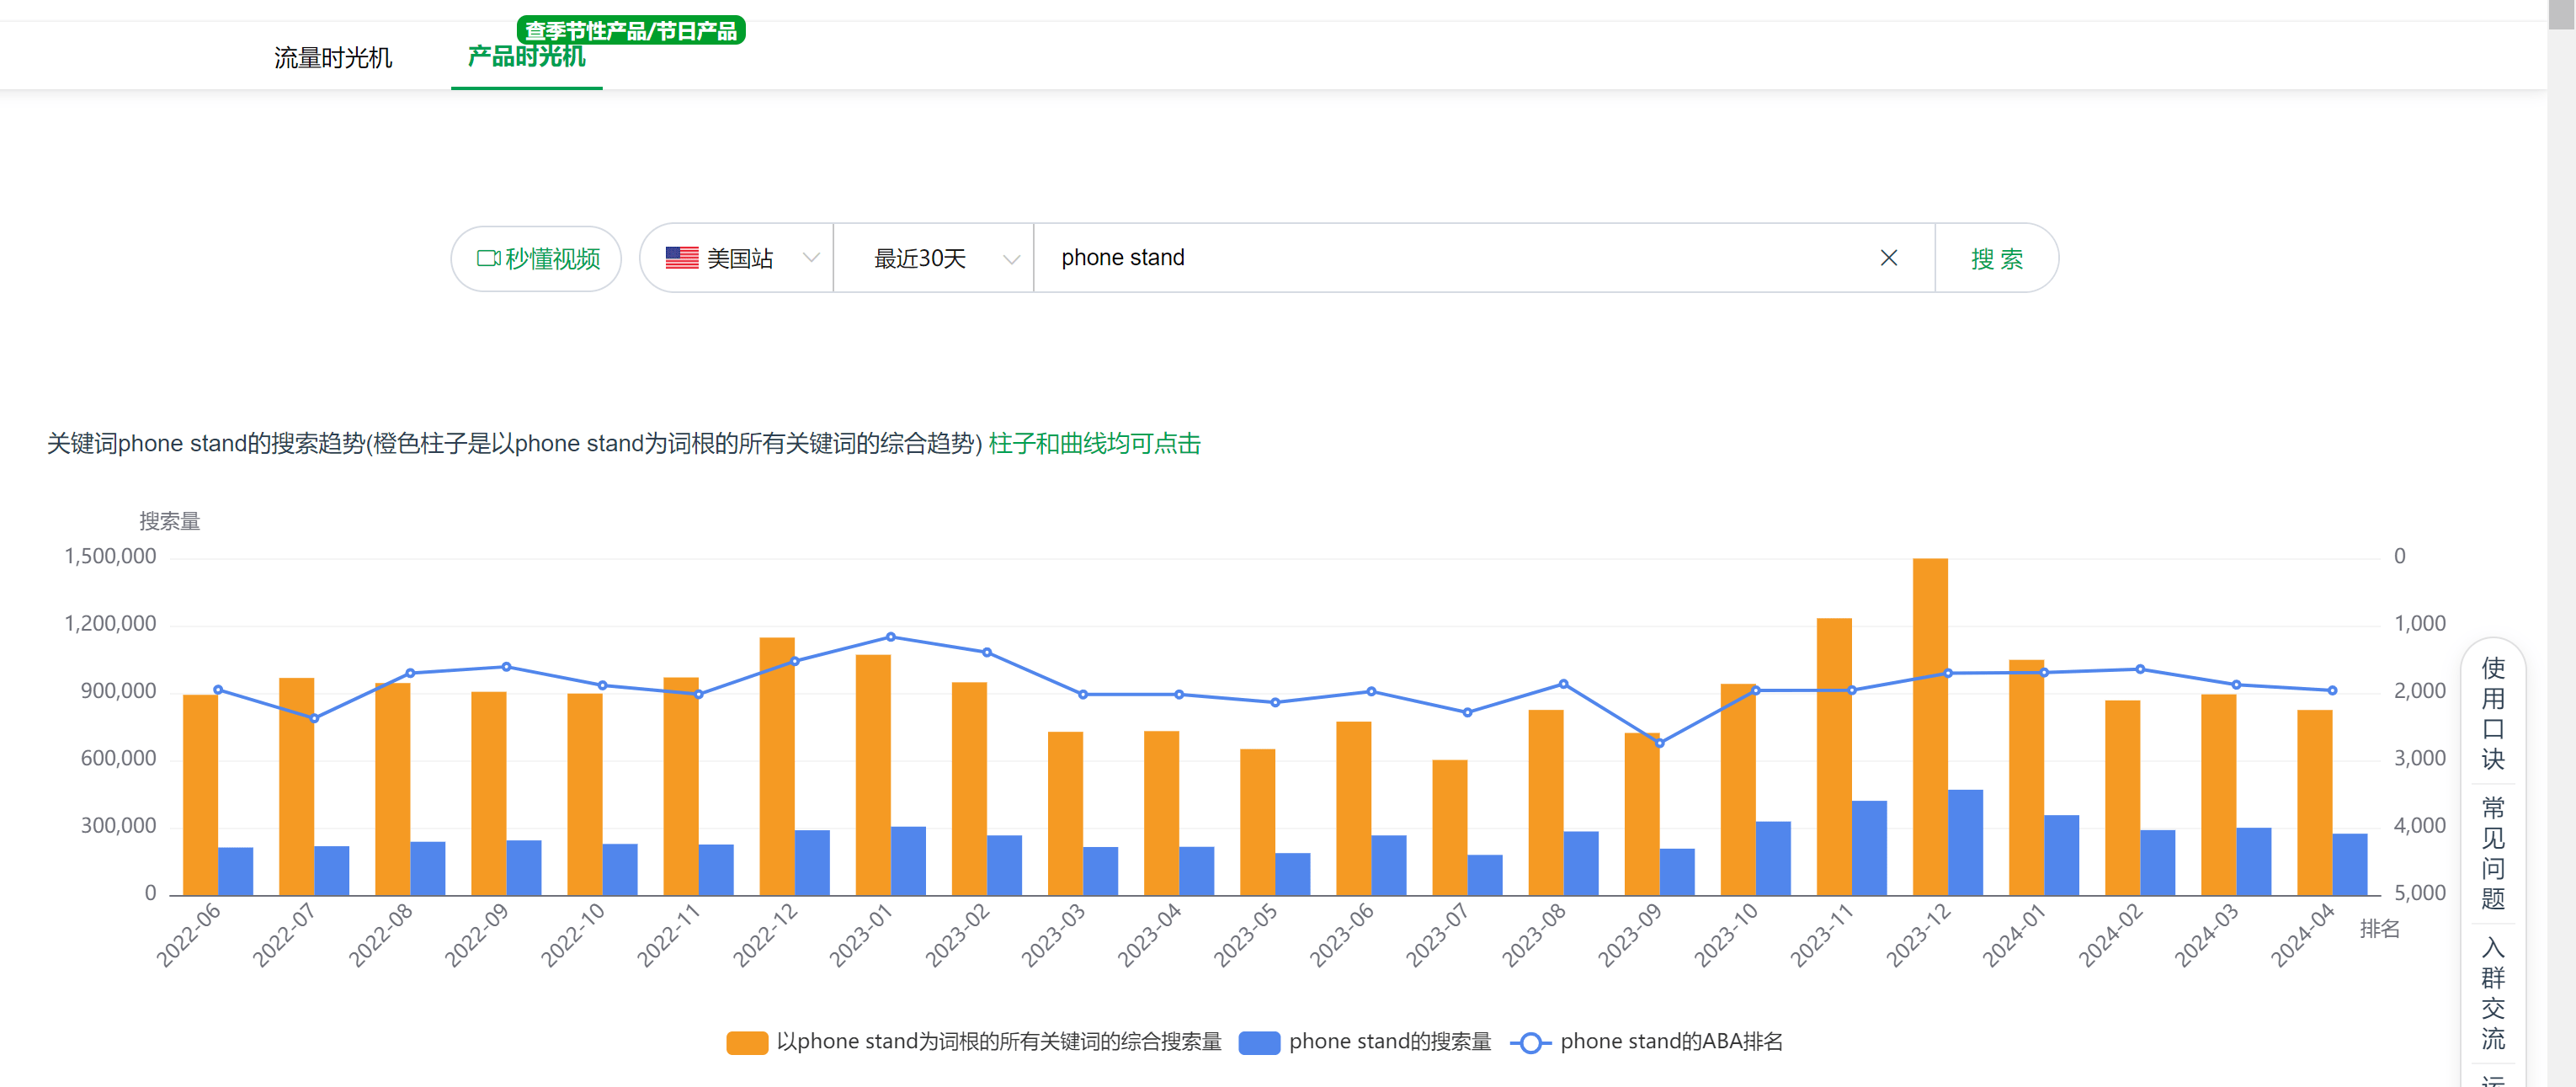Click the green 查季节性产品/节日产品 badge
Image resolution: width=2576 pixels, height=1087 pixels.
point(631,30)
